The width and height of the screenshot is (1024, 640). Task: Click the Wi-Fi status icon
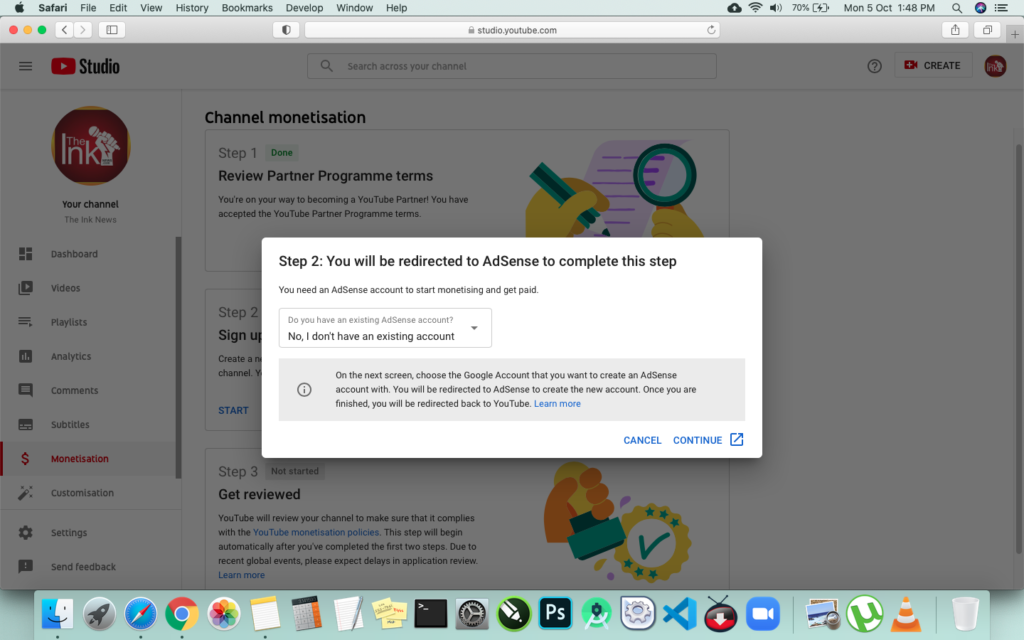(x=755, y=8)
